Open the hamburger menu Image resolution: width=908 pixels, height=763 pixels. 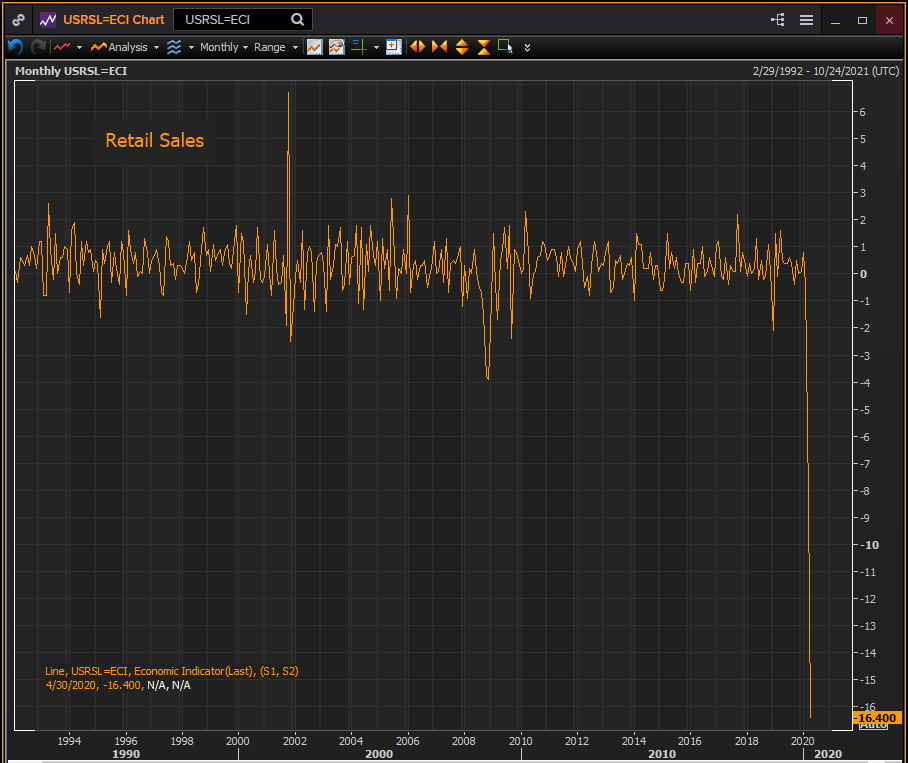click(x=806, y=20)
